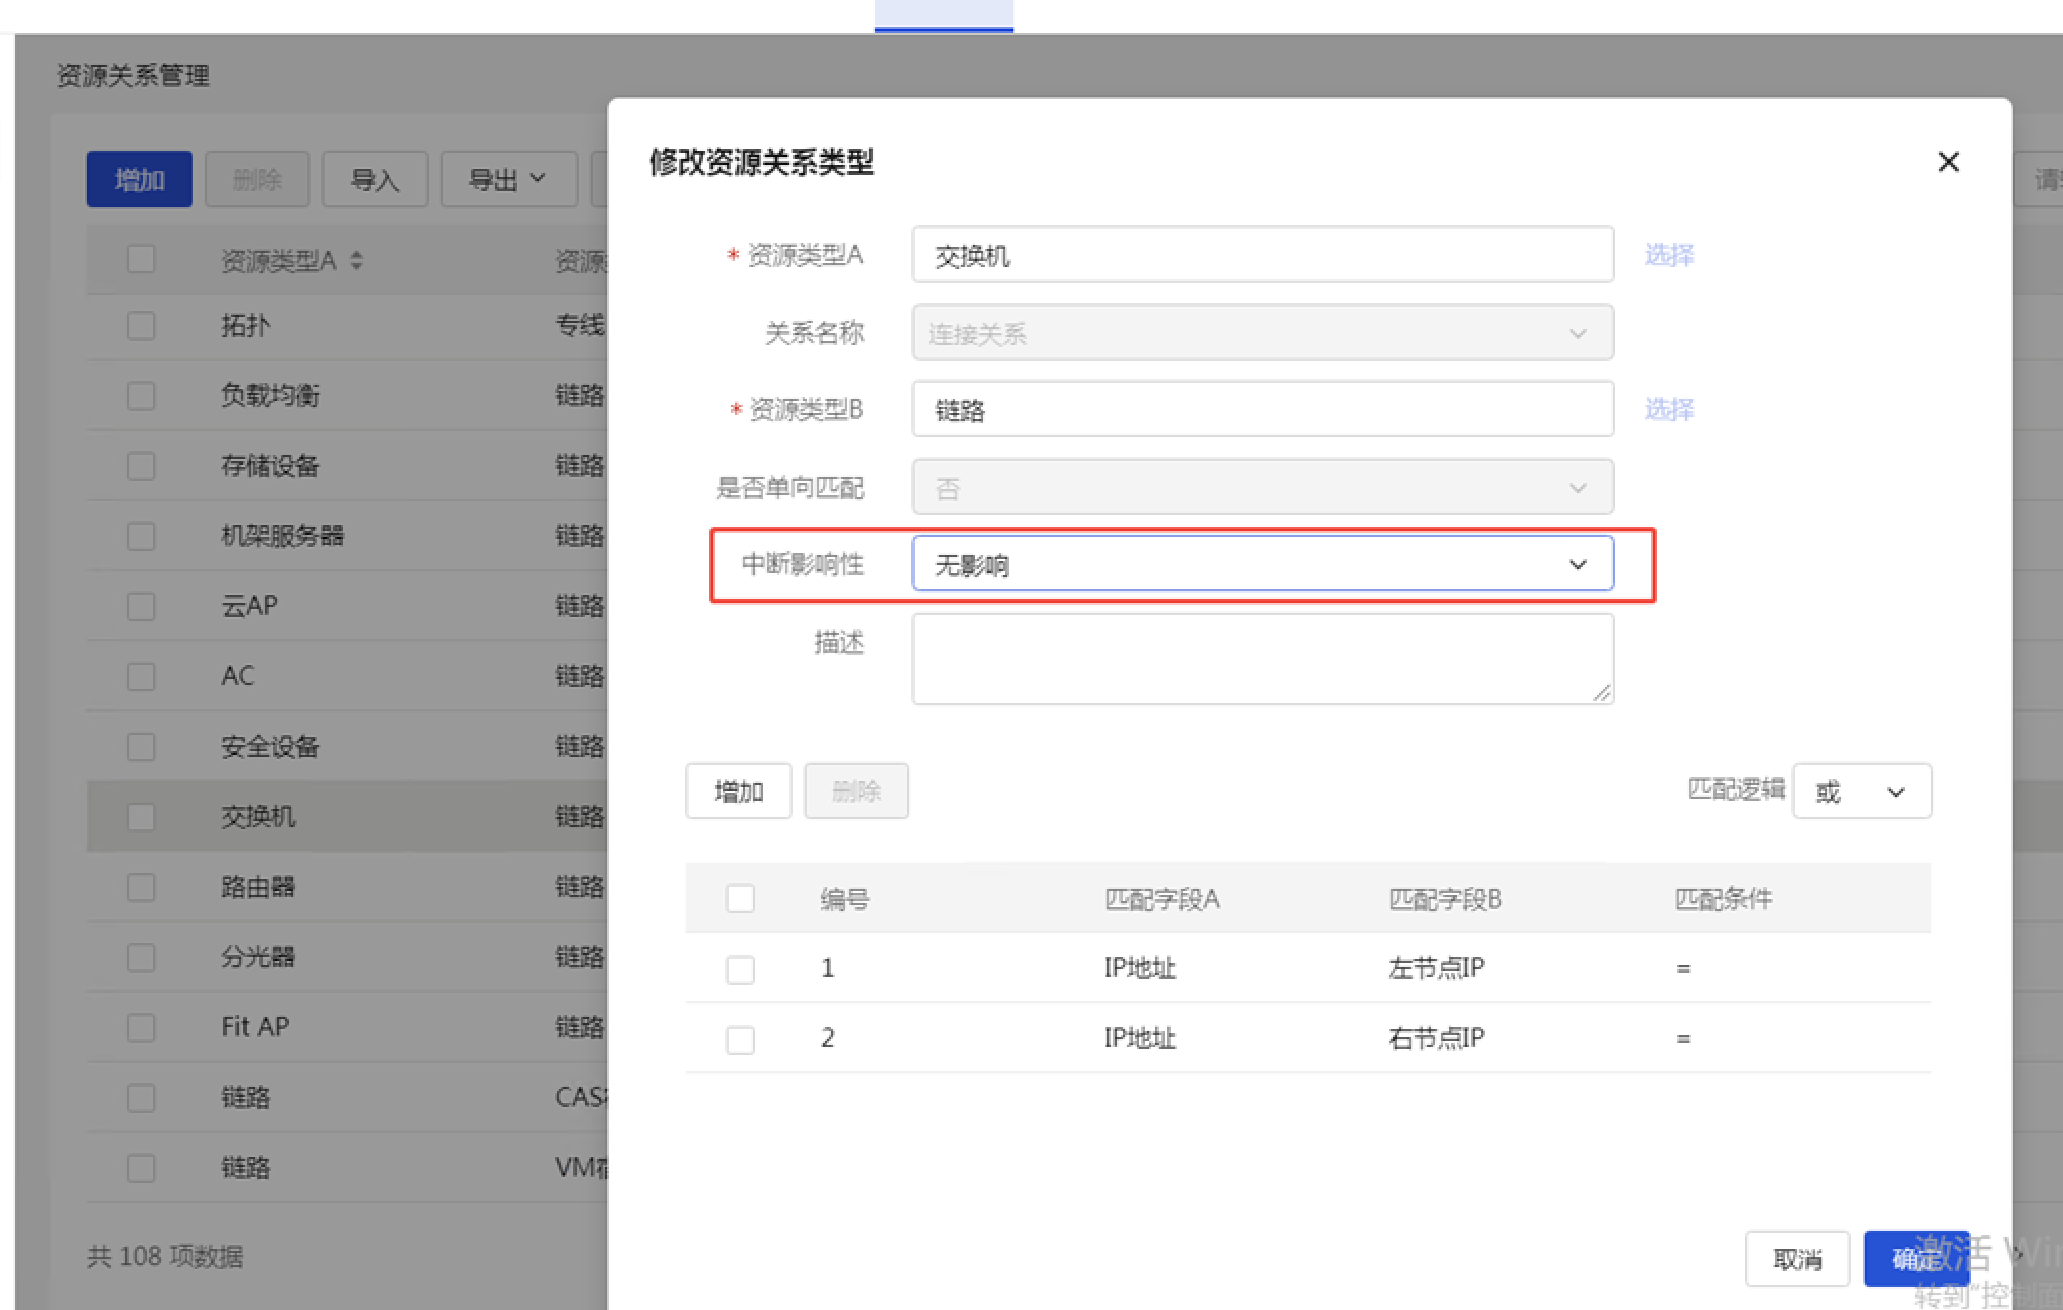Check the checkbox for match rule 2
This screenshot has height=1310, width=2063.
740,1039
